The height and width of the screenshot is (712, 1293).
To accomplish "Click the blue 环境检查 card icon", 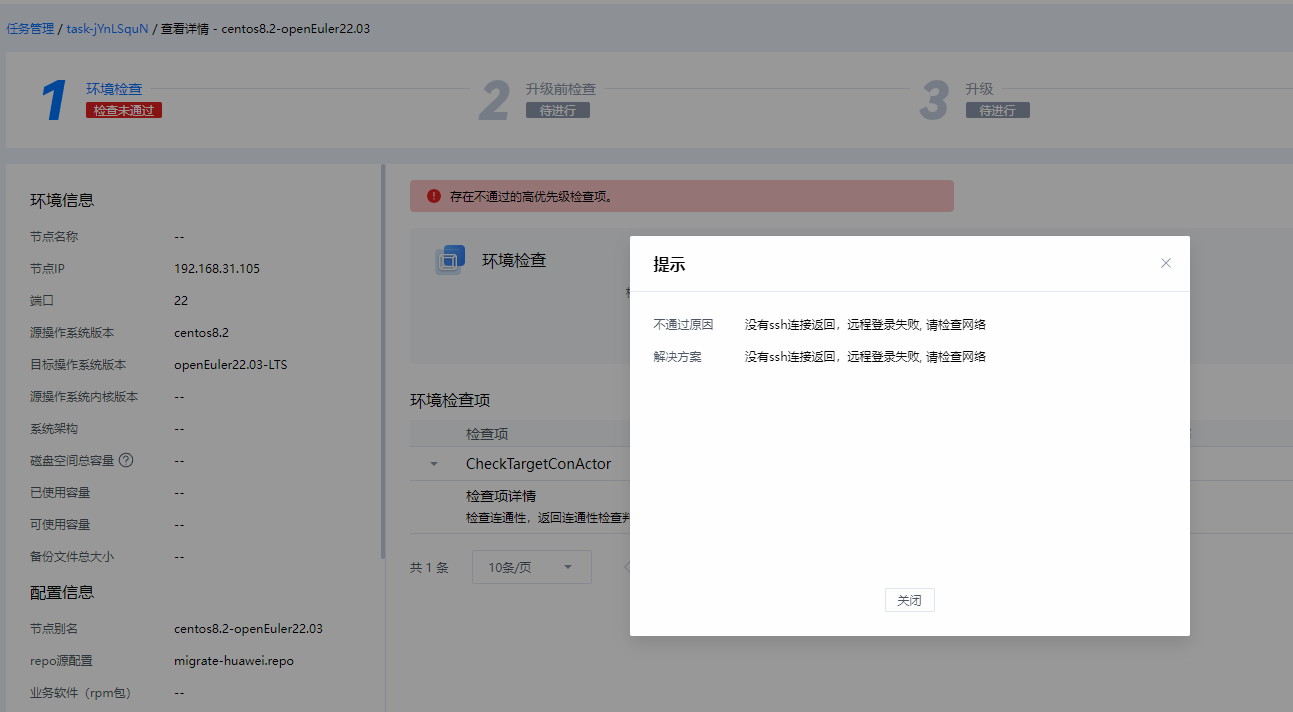I will [x=450, y=260].
